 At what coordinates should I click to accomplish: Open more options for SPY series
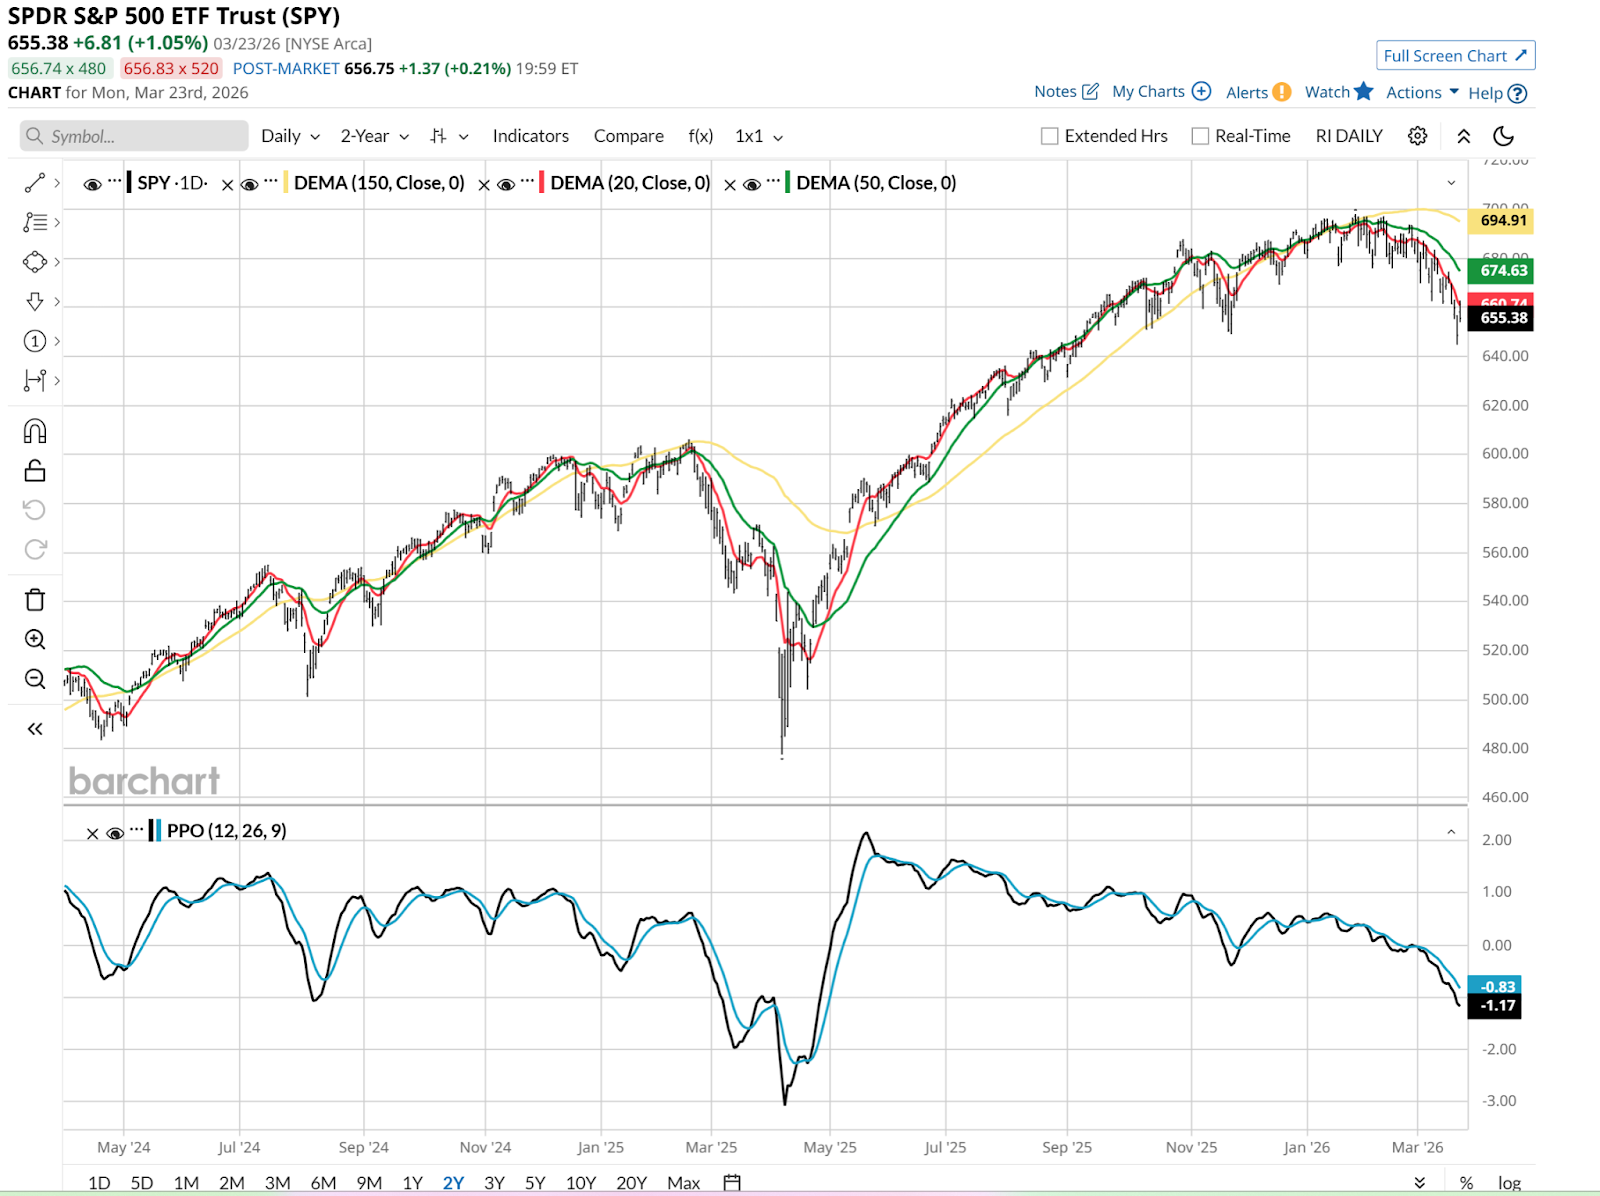[x=115, y=181]
